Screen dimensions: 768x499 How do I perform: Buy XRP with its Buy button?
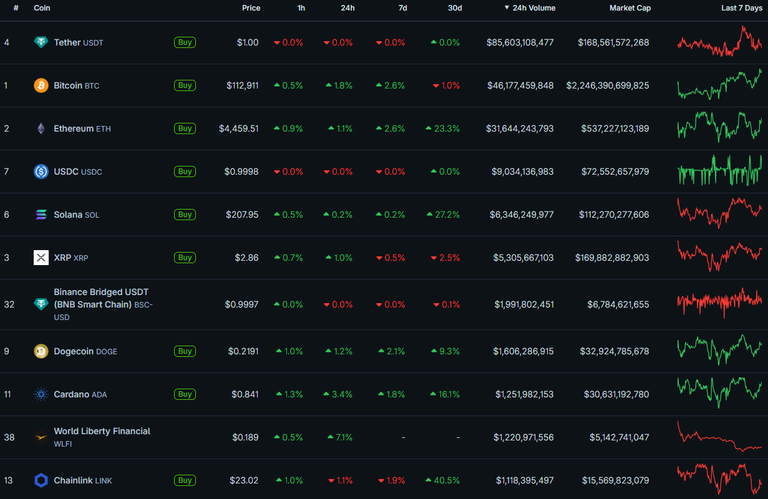[x=185, y=258]
